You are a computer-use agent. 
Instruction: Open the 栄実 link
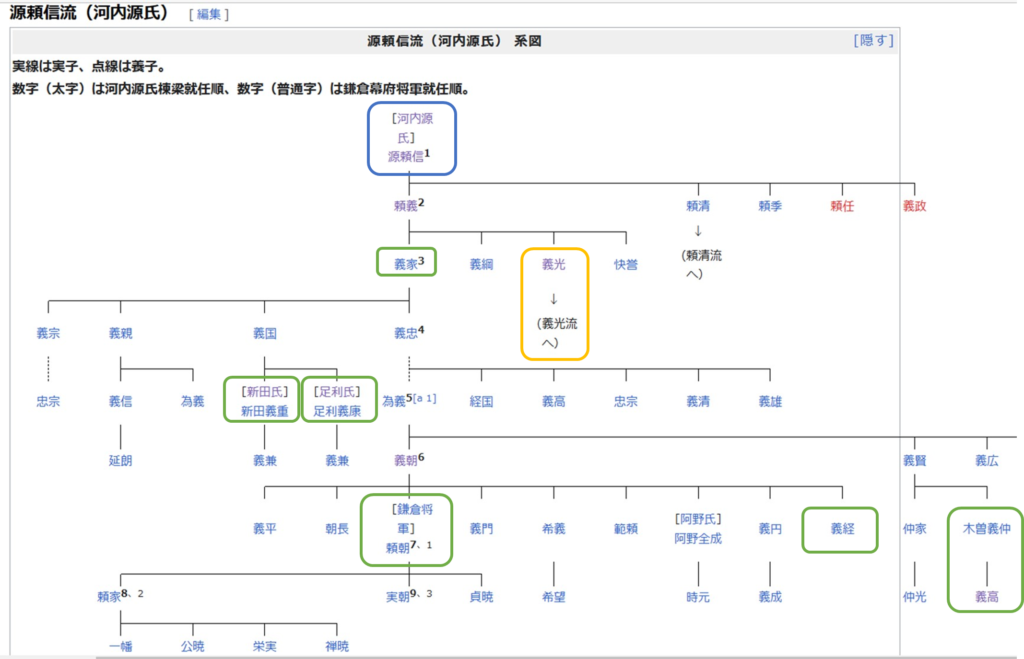[x=264, y=646]
